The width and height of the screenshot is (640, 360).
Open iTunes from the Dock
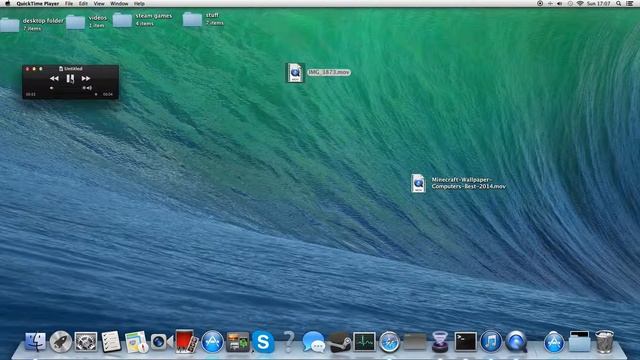click(491, 342)
